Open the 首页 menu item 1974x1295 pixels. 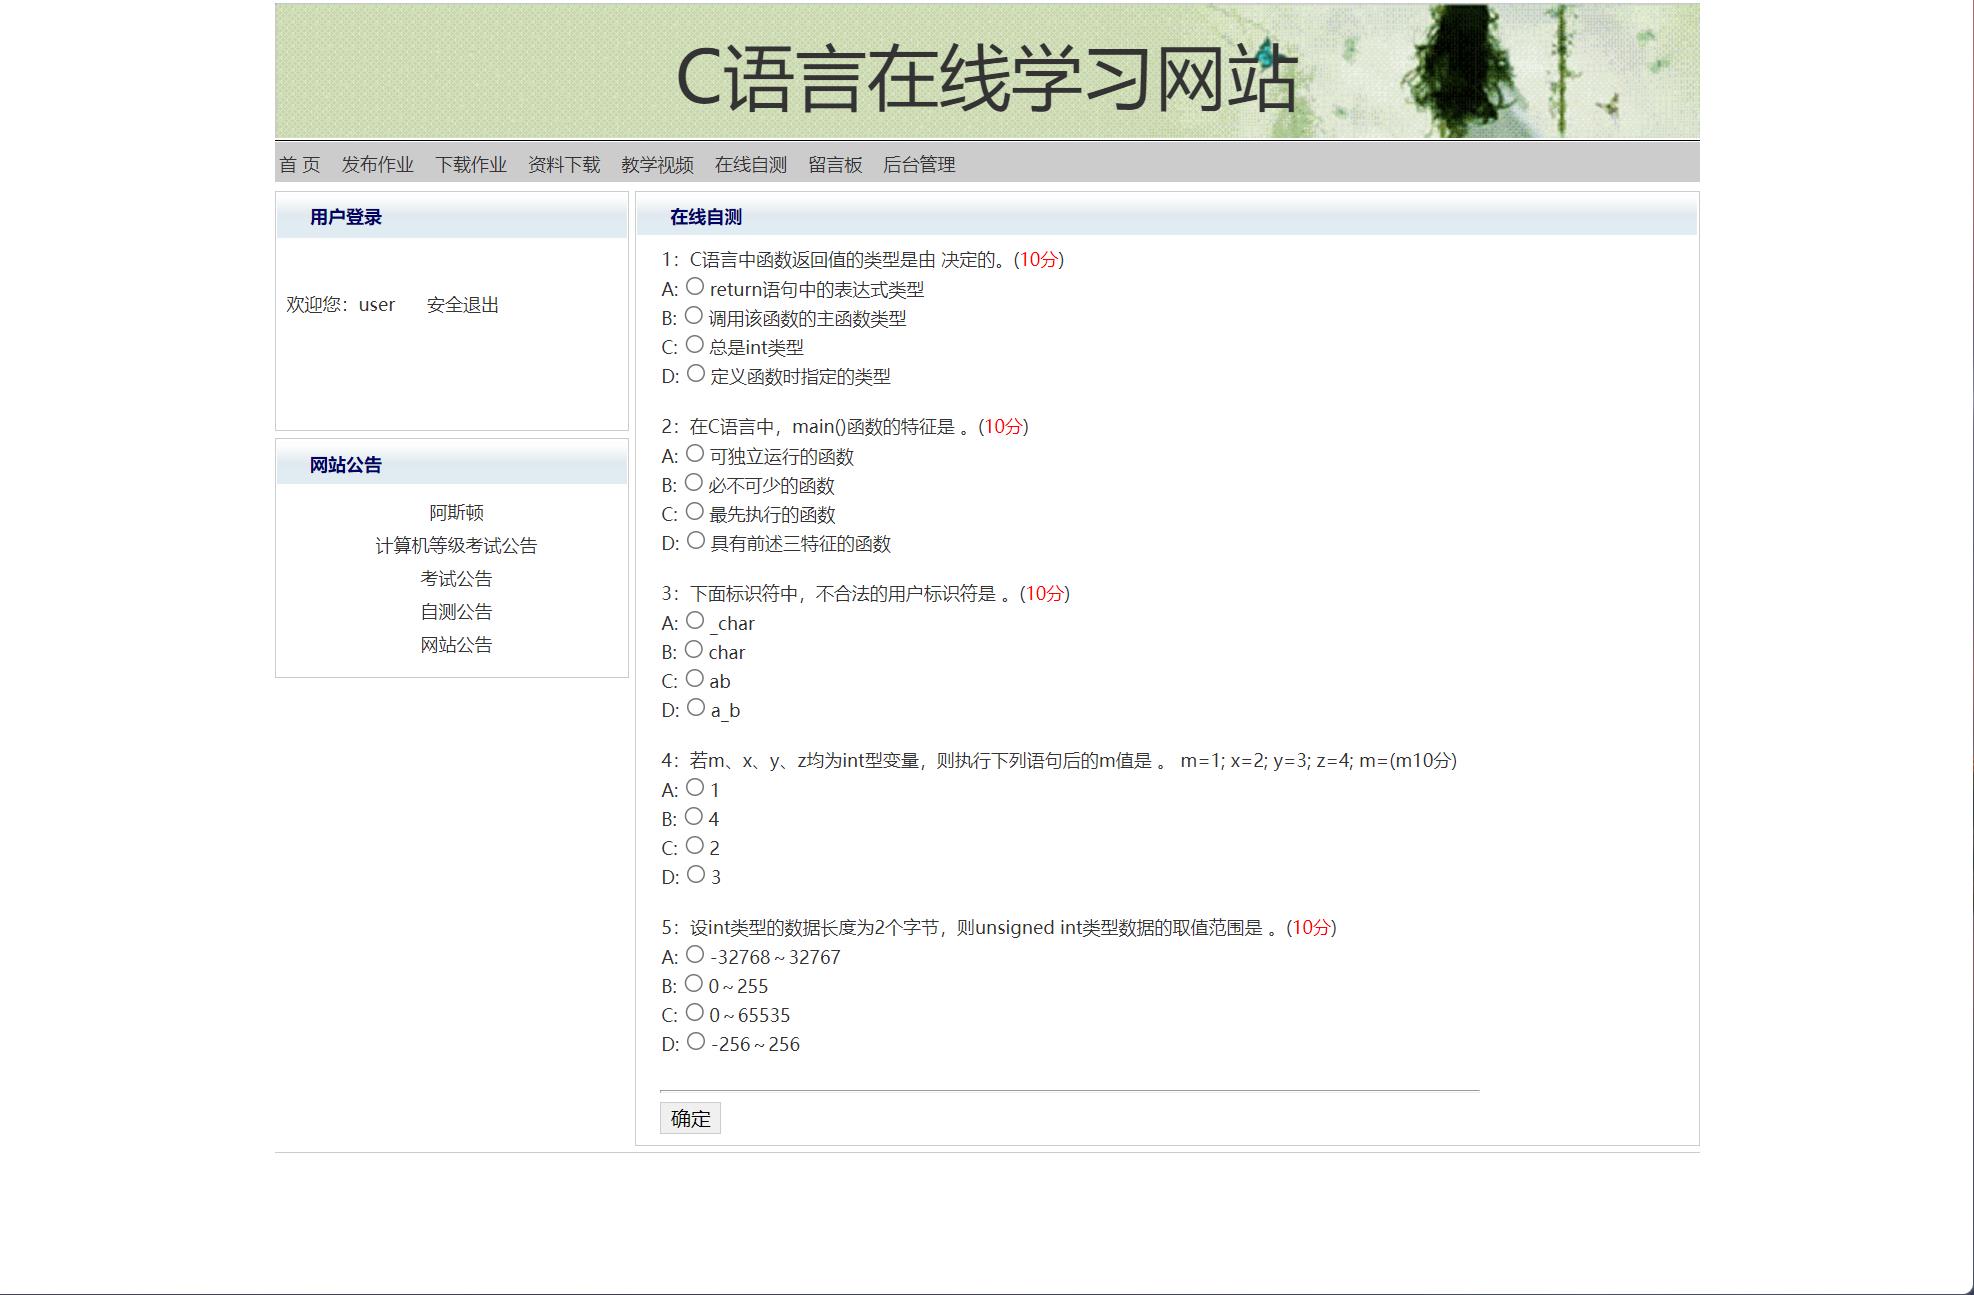(x=299, y=164)
